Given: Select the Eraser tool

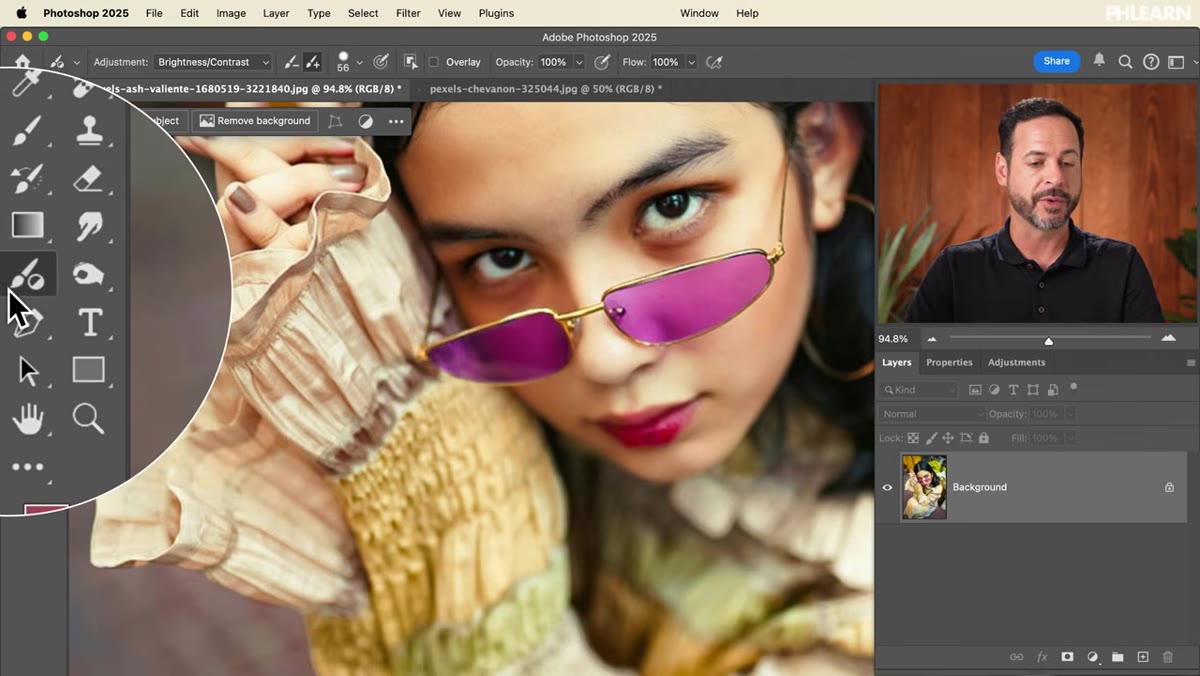Looking at the screenshot, I should click(x=89, y=179).
